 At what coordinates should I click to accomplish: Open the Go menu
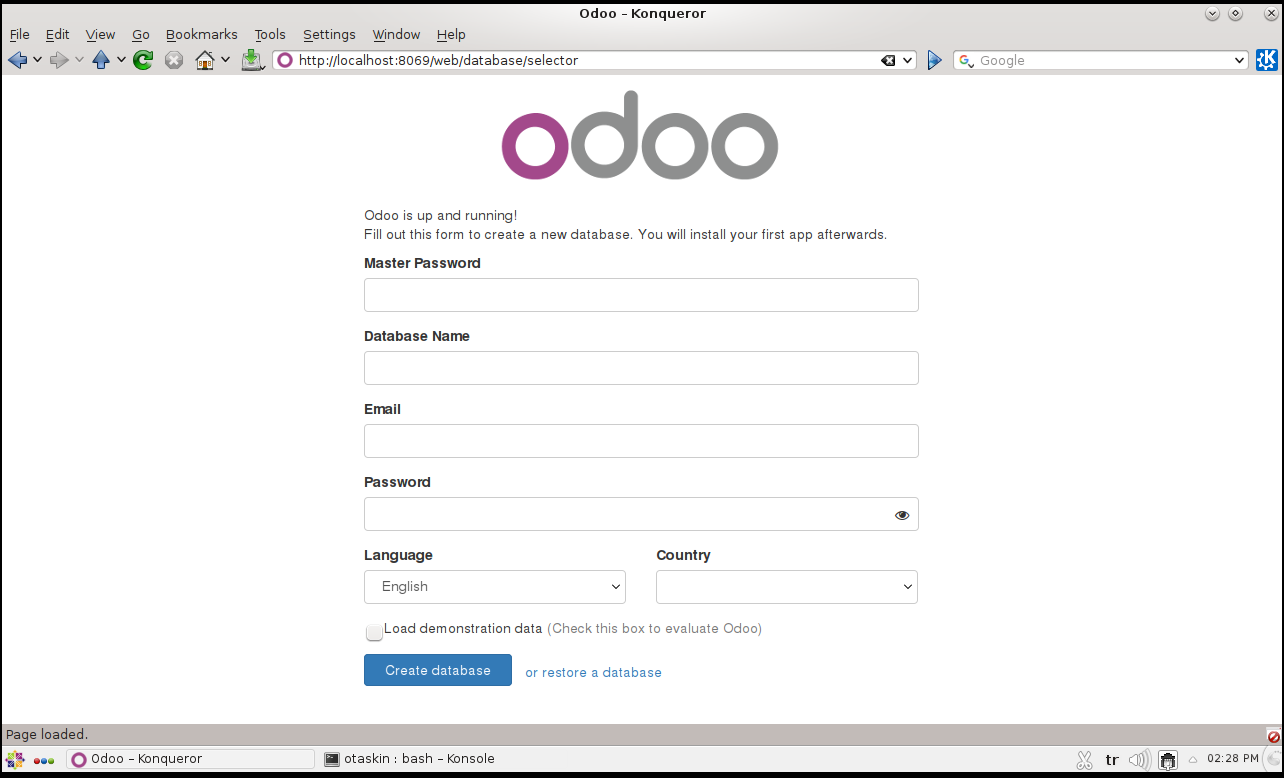pyautogui.click(x=141, y=34)
